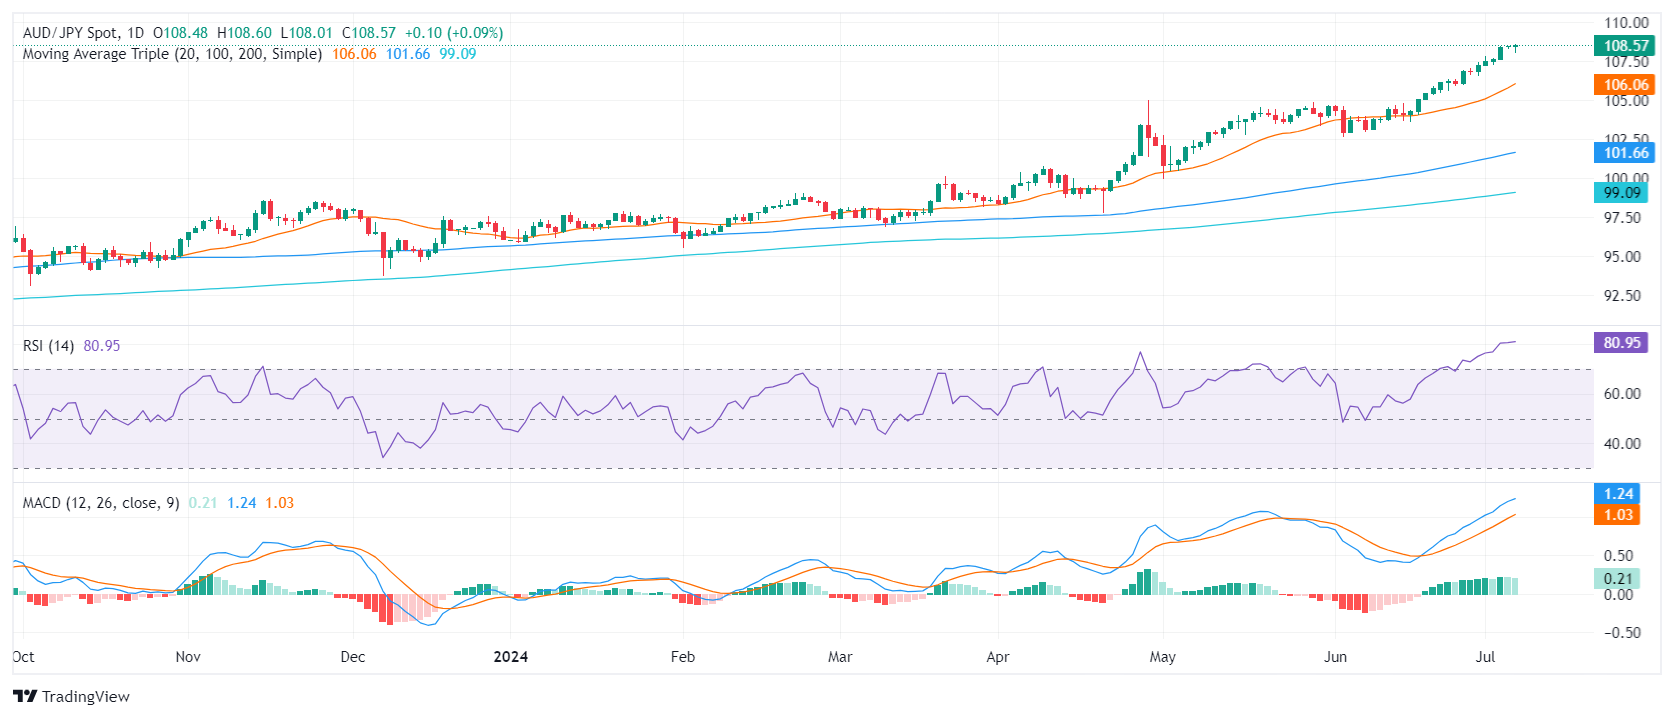
Task: Click the teal 99.09 price axis tag
Action: [x=1621, y=193]
